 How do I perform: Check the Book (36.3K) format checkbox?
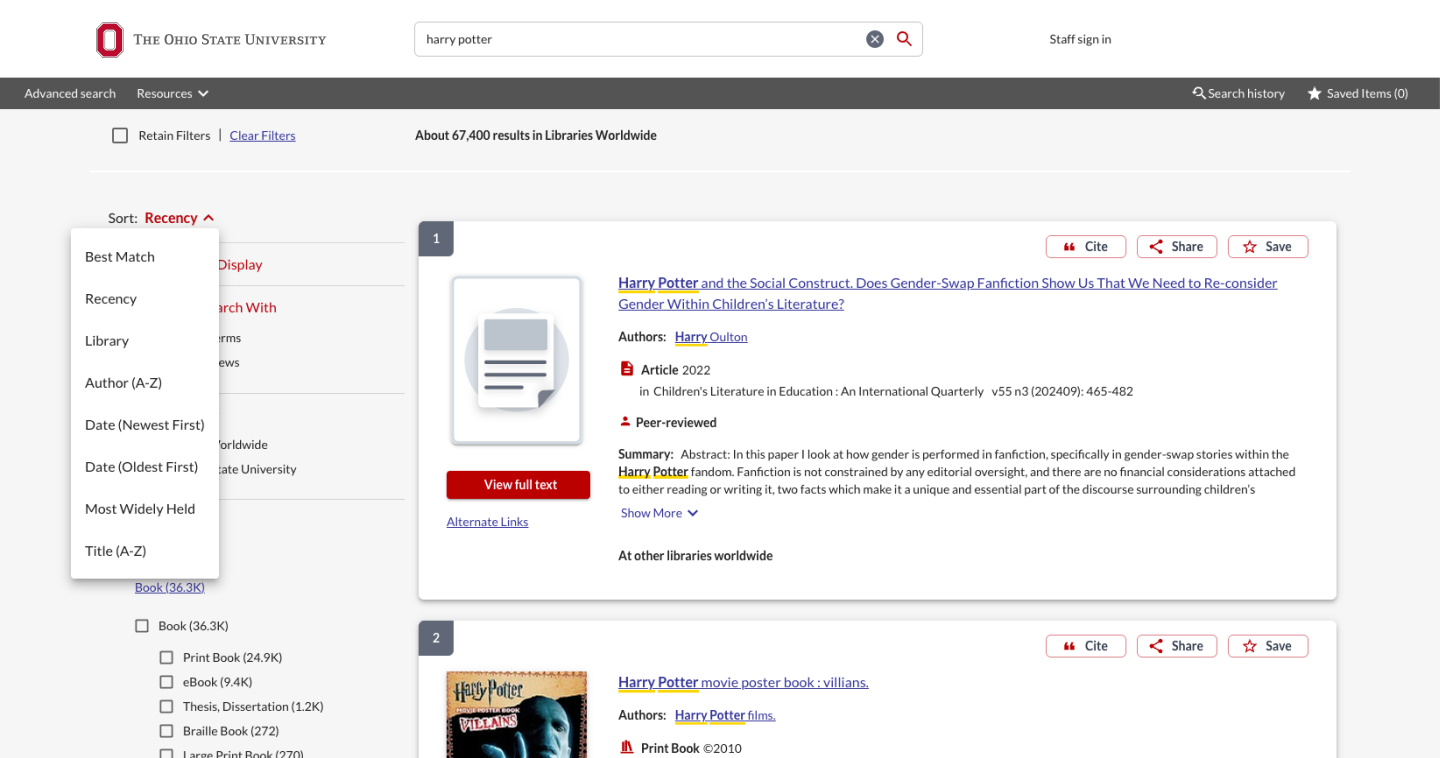coord(142,626)
